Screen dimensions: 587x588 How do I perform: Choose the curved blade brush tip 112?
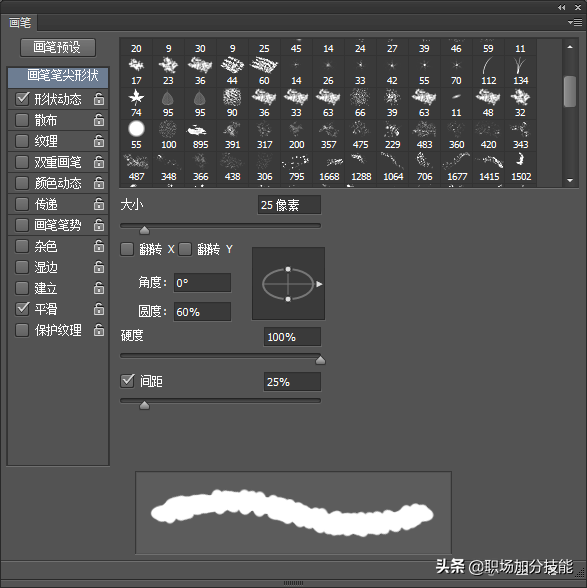[x=488, y=71]
